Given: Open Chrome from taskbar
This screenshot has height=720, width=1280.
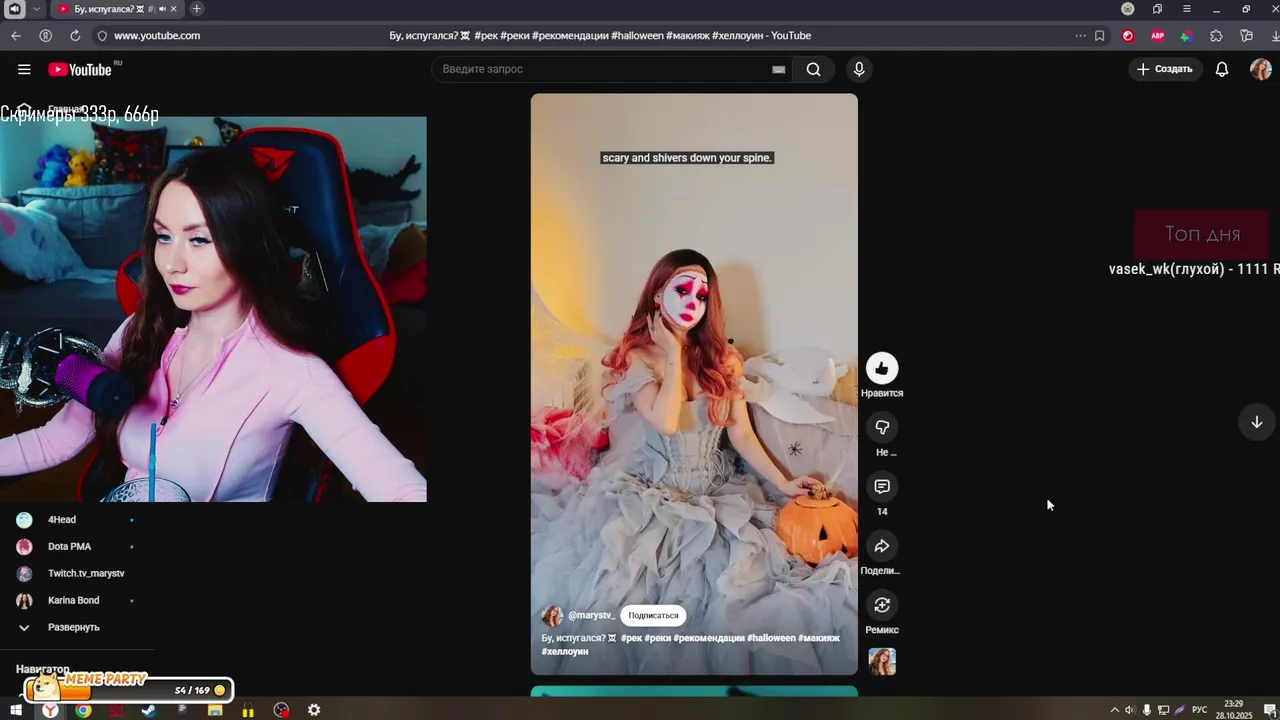Looking at the screenshot, I should tap(83, 710).
